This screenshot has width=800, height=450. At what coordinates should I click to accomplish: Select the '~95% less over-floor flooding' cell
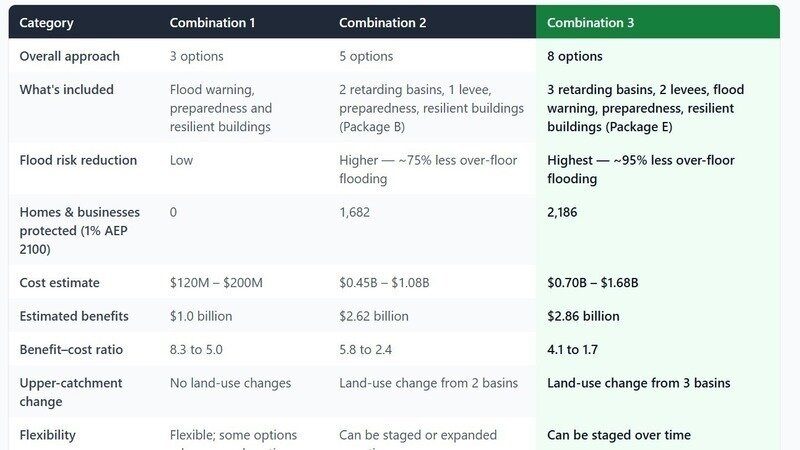(641, 169)
